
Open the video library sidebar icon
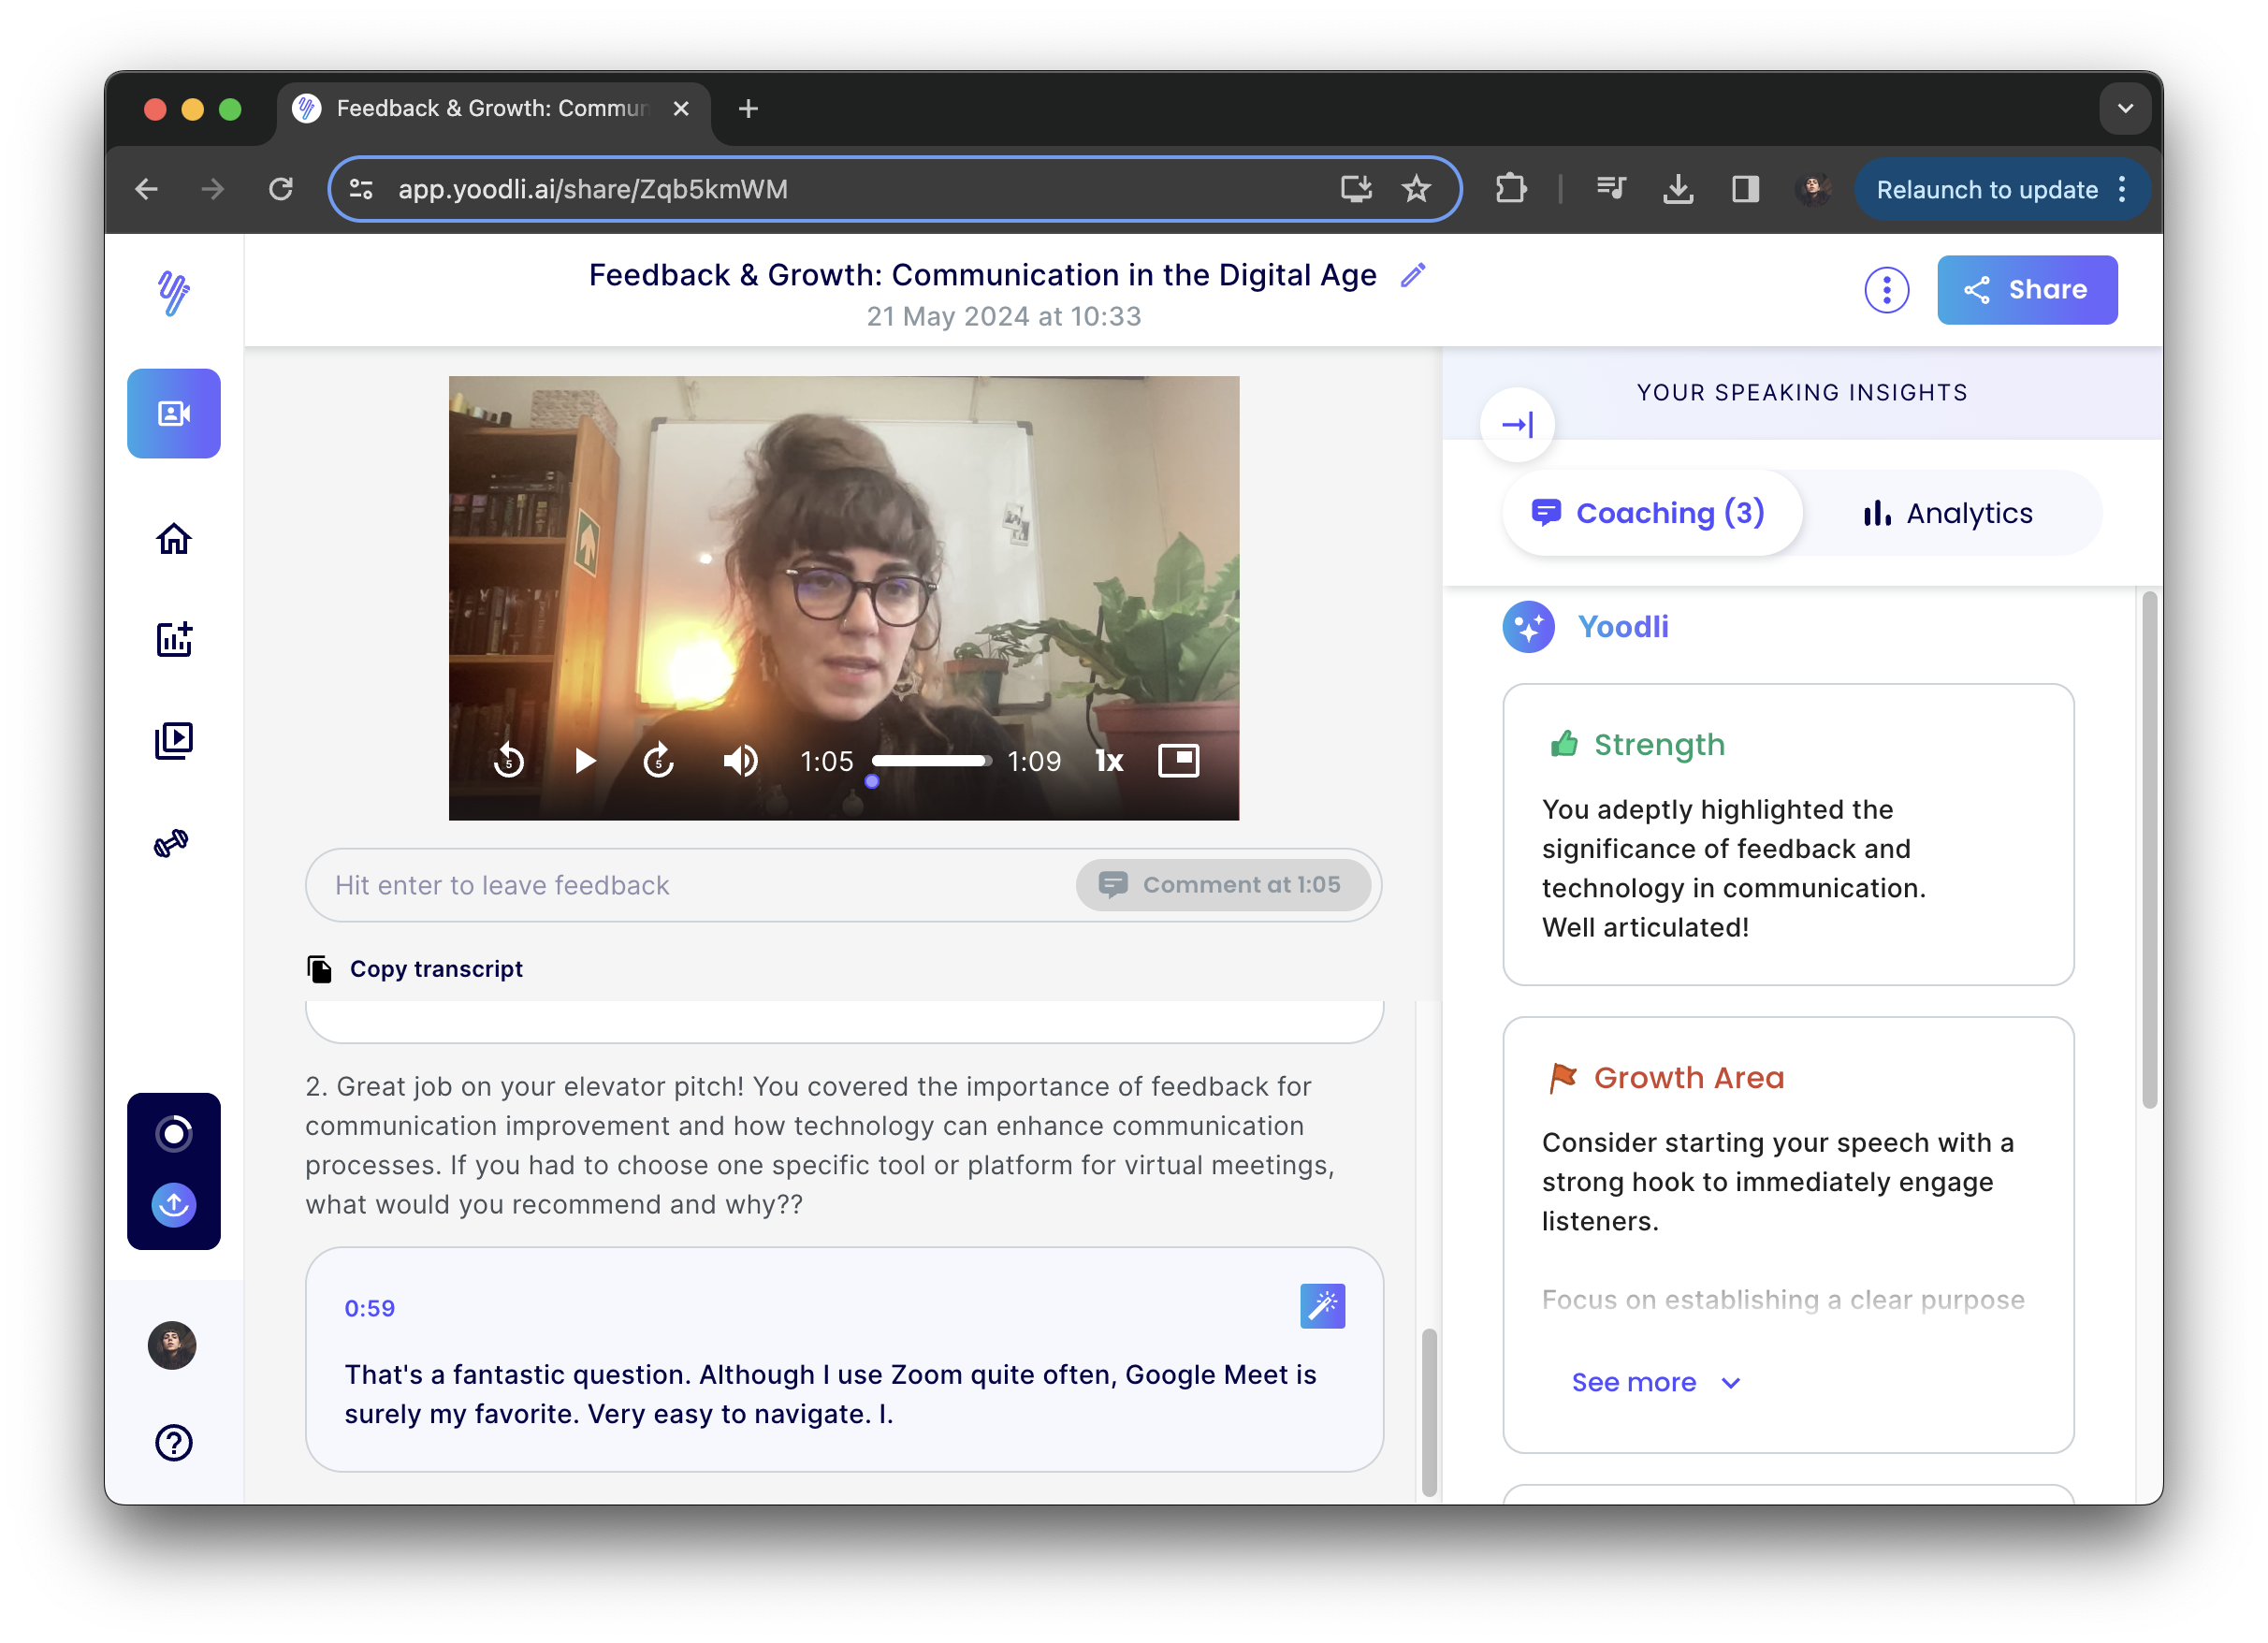[x=173, y=741]
